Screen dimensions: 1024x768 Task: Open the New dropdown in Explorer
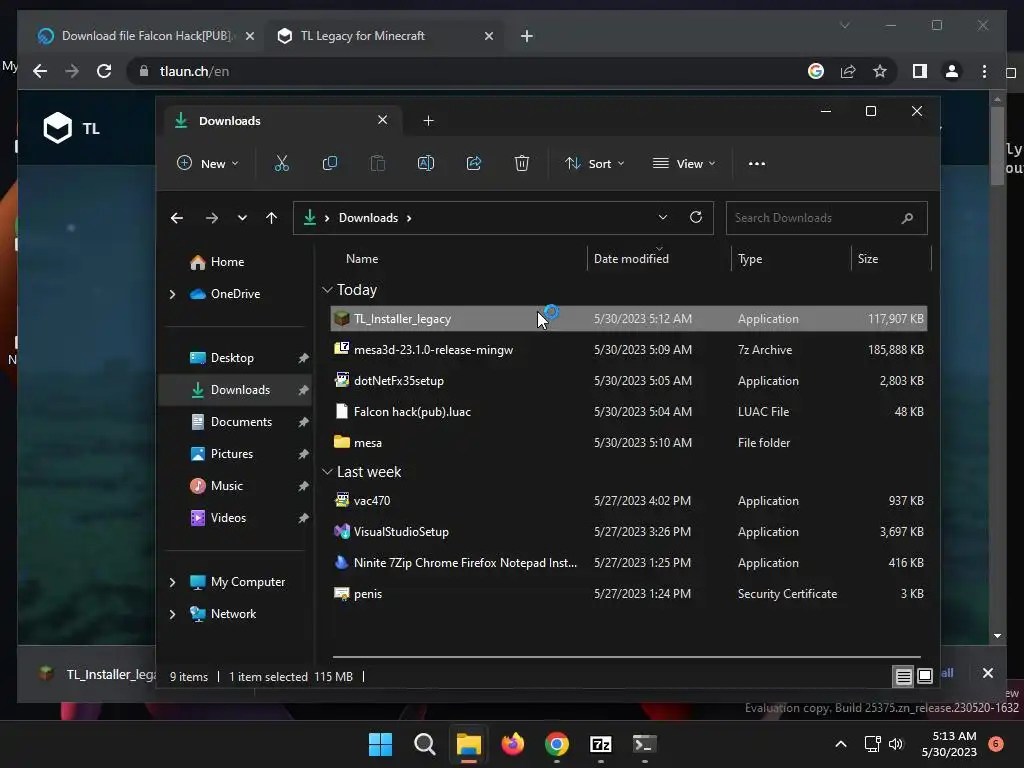[208, 163]
